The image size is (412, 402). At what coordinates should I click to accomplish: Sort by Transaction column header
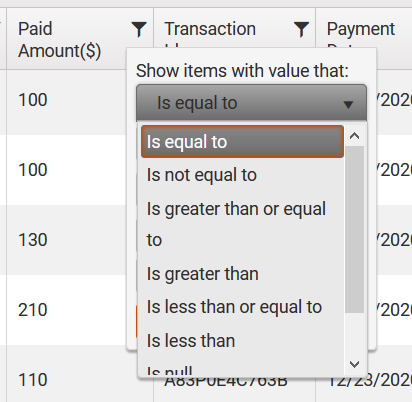point(210,29)
